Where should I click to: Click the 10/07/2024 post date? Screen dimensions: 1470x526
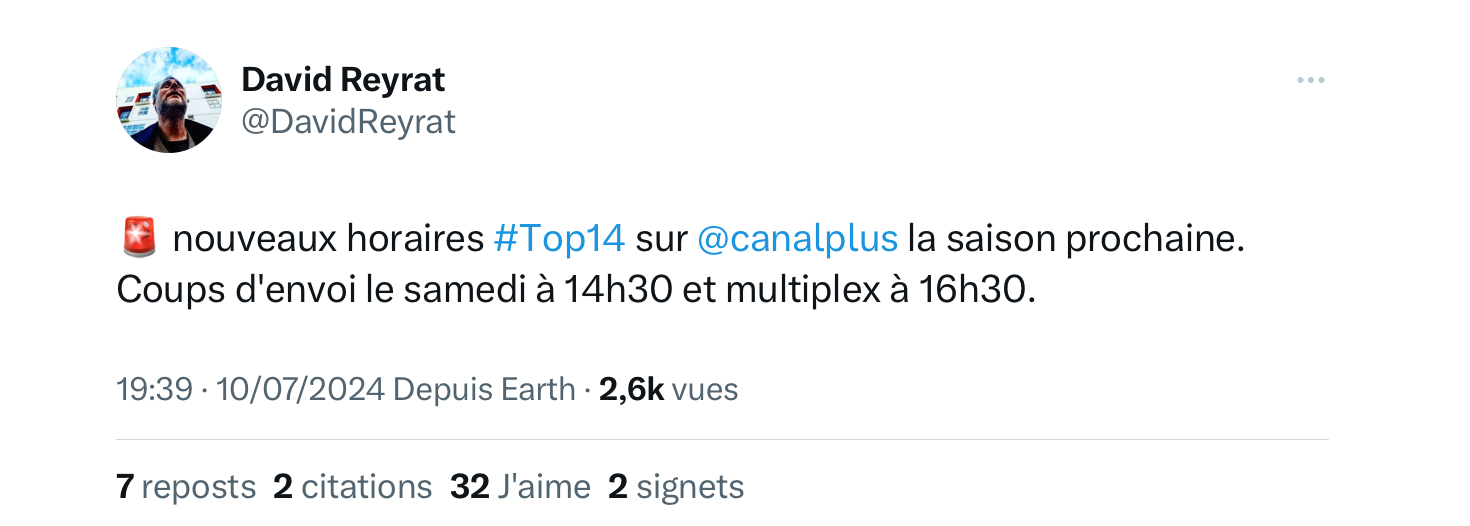(x=300, y=389)
